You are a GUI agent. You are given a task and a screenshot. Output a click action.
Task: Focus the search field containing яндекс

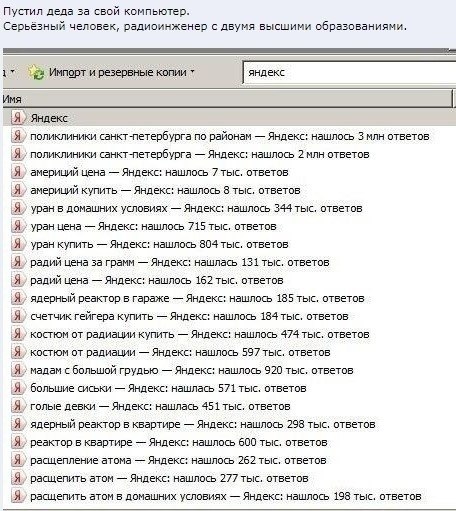coord(349,72)
